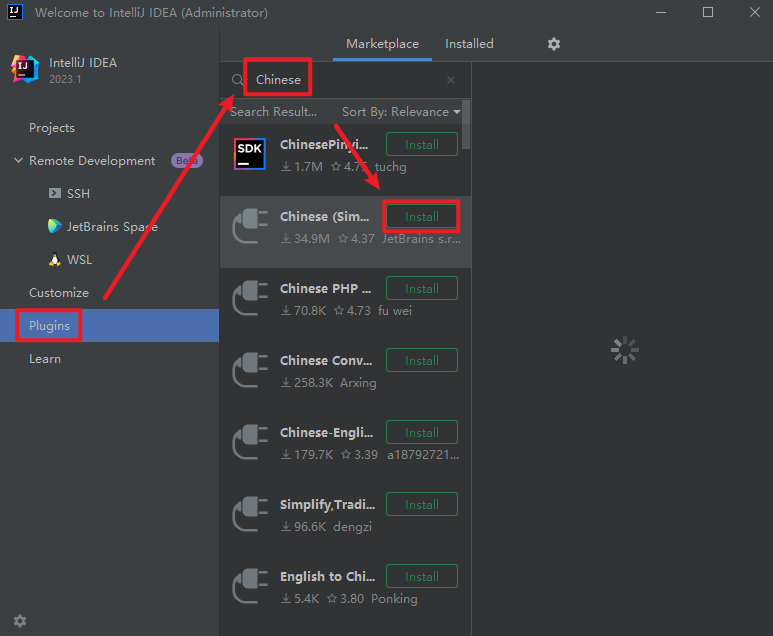Select JetBrains Space under Remote Development
773x636 pixels.
112,227
